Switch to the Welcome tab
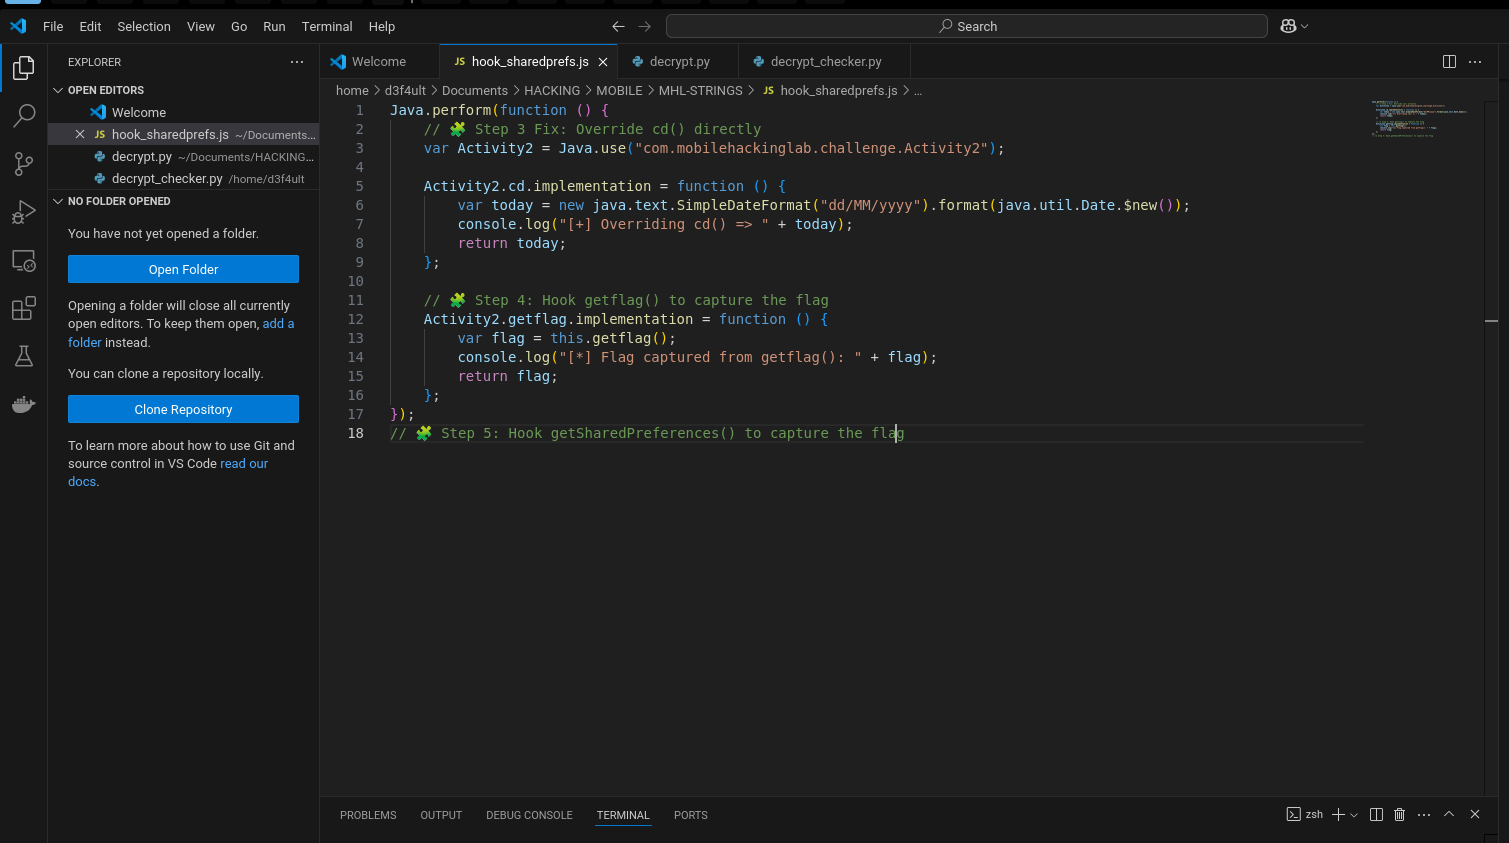The height and width of the screenshot is (843, 1509). [380, 62]
